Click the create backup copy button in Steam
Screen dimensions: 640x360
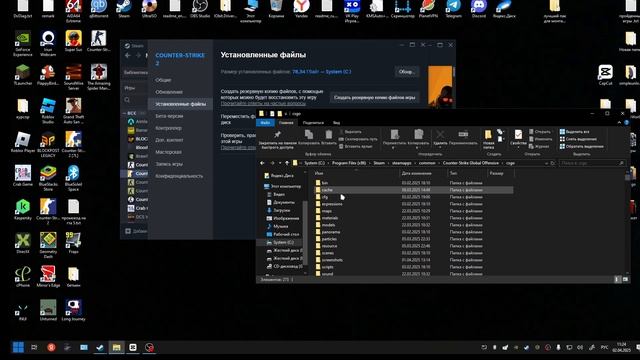[x=374, y=98]
